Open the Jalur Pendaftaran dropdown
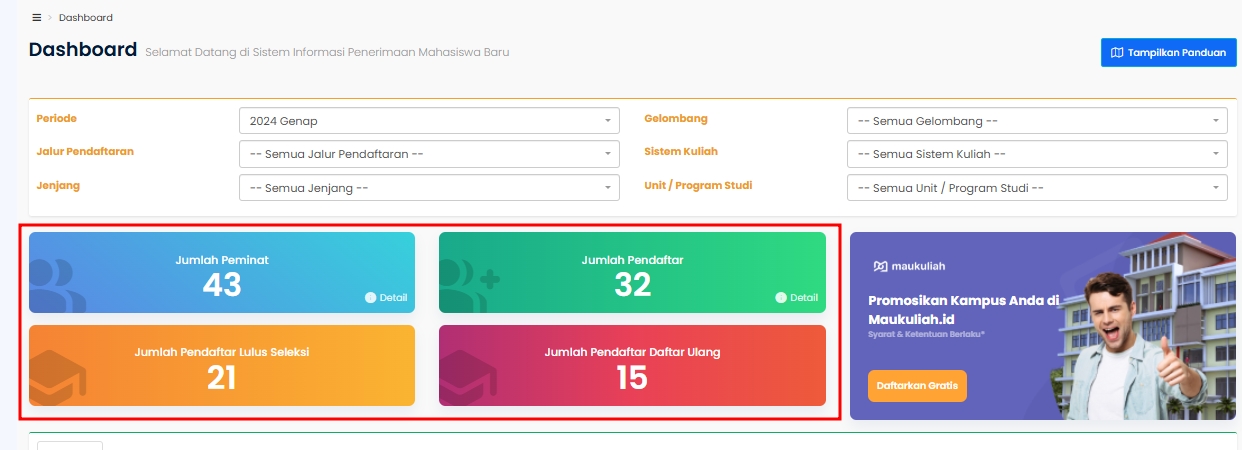1242x450 pixels. click(x=429, y=154)
